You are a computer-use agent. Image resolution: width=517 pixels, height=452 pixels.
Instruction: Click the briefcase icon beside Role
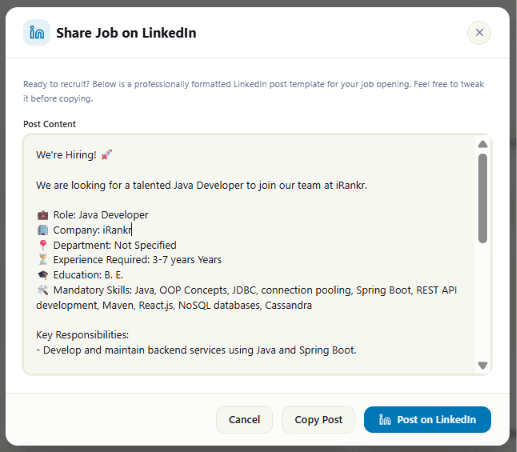[x=43, y=215]
